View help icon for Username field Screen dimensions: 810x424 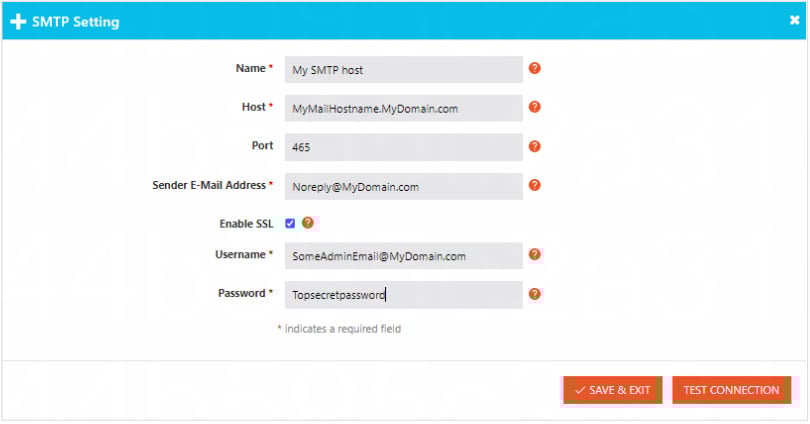pyautogui.click(x=535, y=255)
